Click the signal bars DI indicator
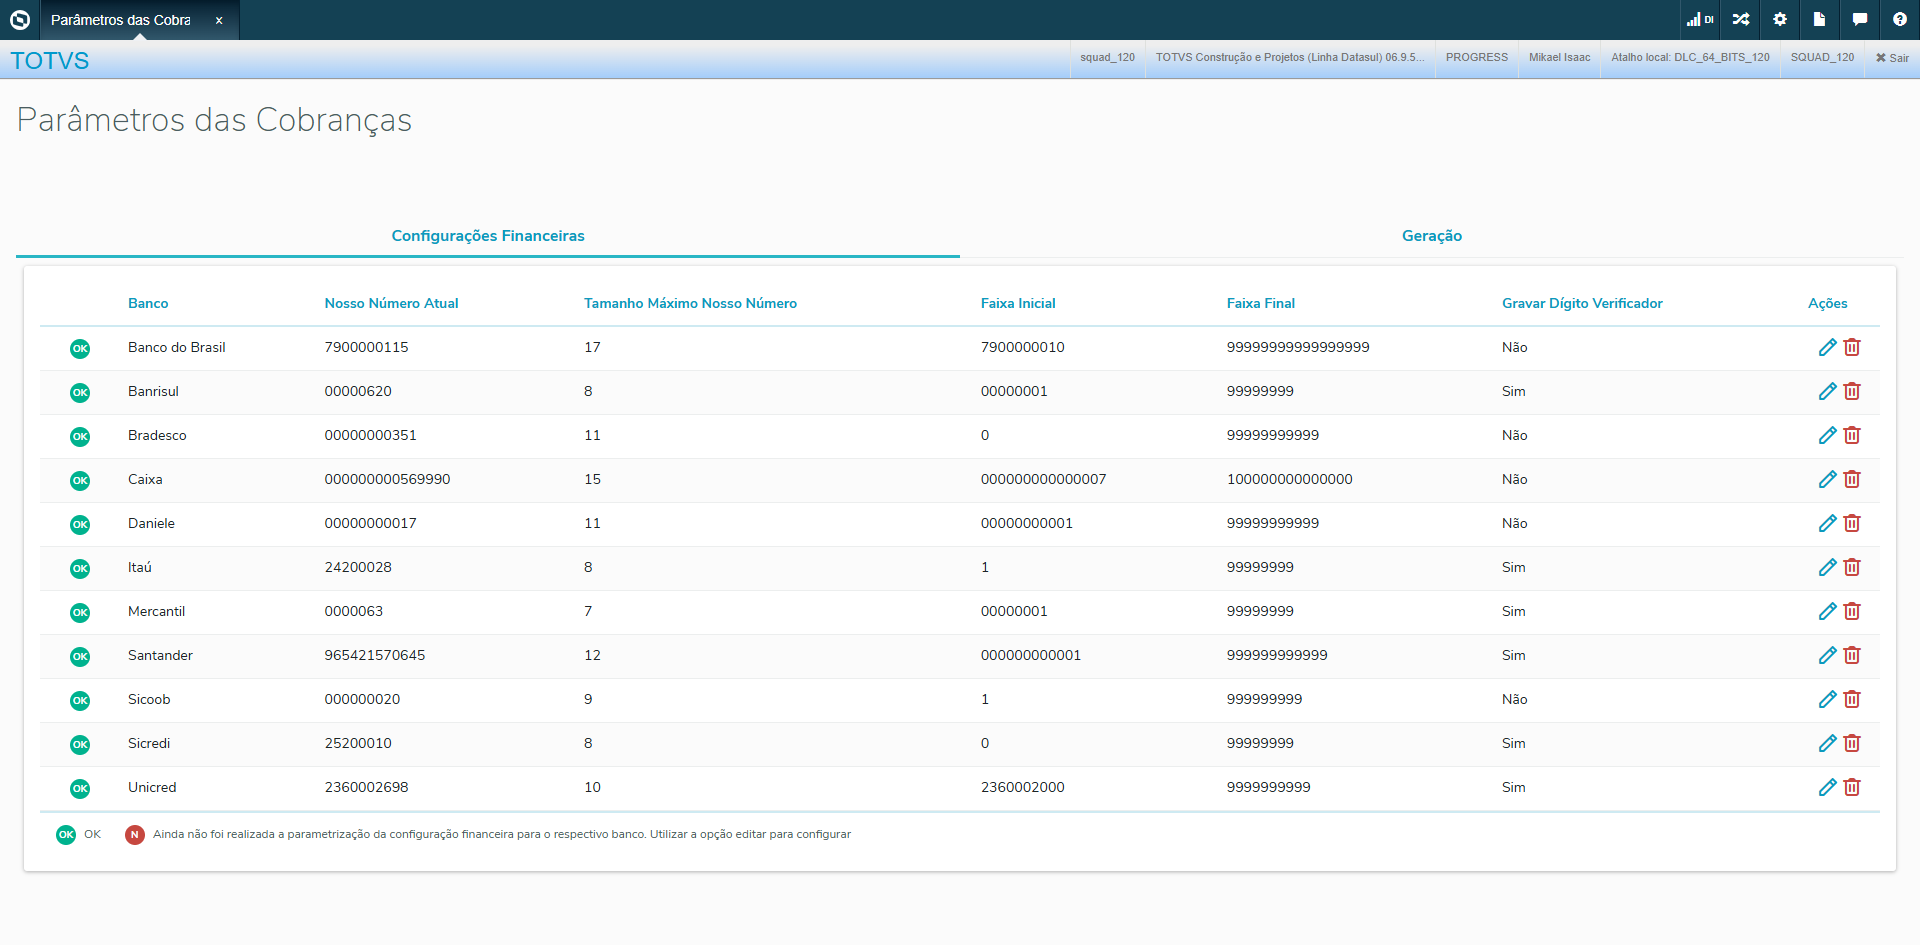 pyautogui.click(x=1700, y=19)
